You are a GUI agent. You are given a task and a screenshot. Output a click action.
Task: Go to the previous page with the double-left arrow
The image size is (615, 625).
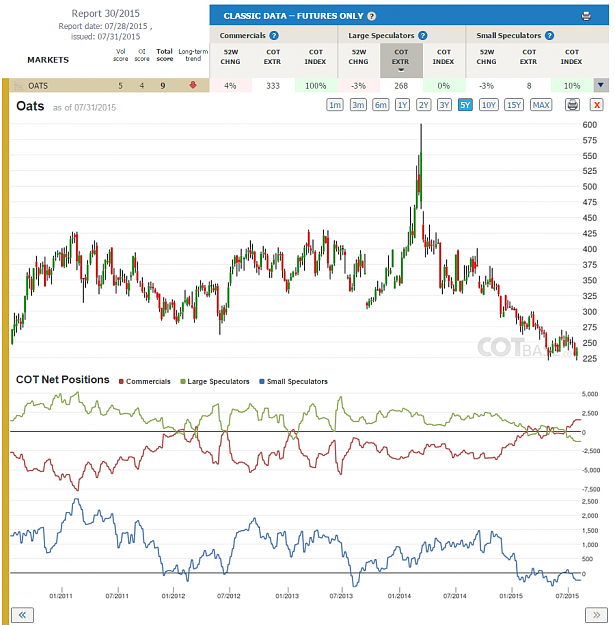pos(22,615)
